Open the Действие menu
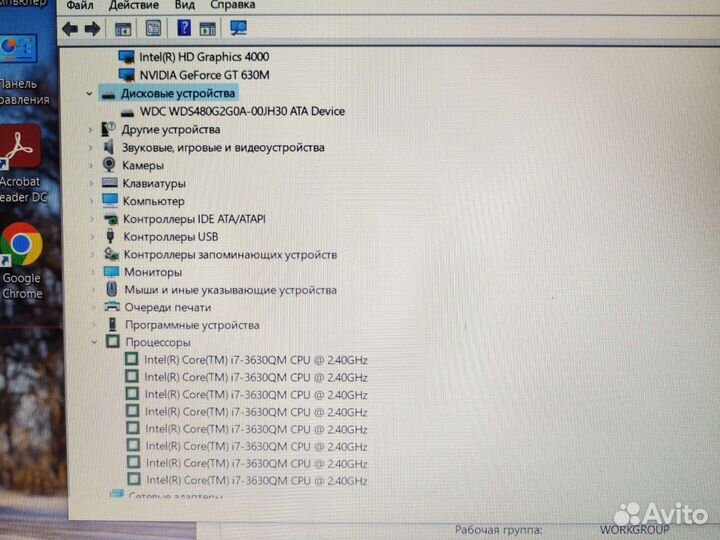720x540 pixels. click(134, 6)
